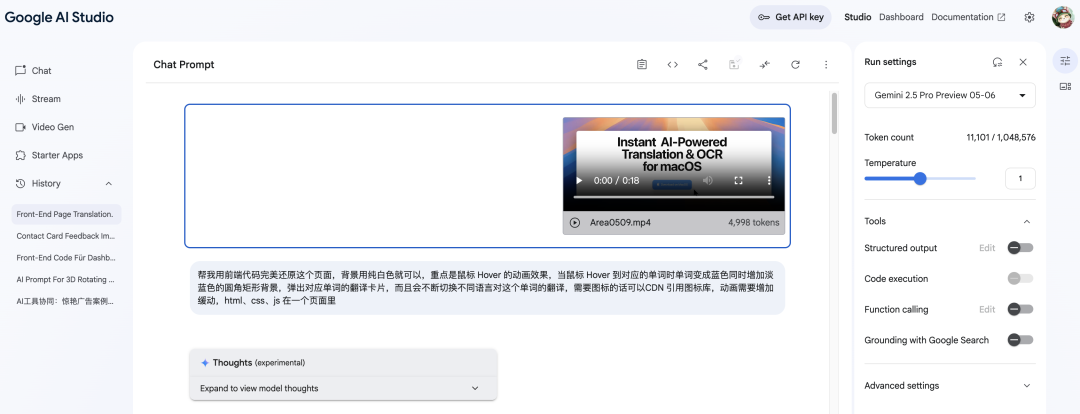Open the Chat section in sidebar
Screen dimensions: 1080x414
click(33, 71)
